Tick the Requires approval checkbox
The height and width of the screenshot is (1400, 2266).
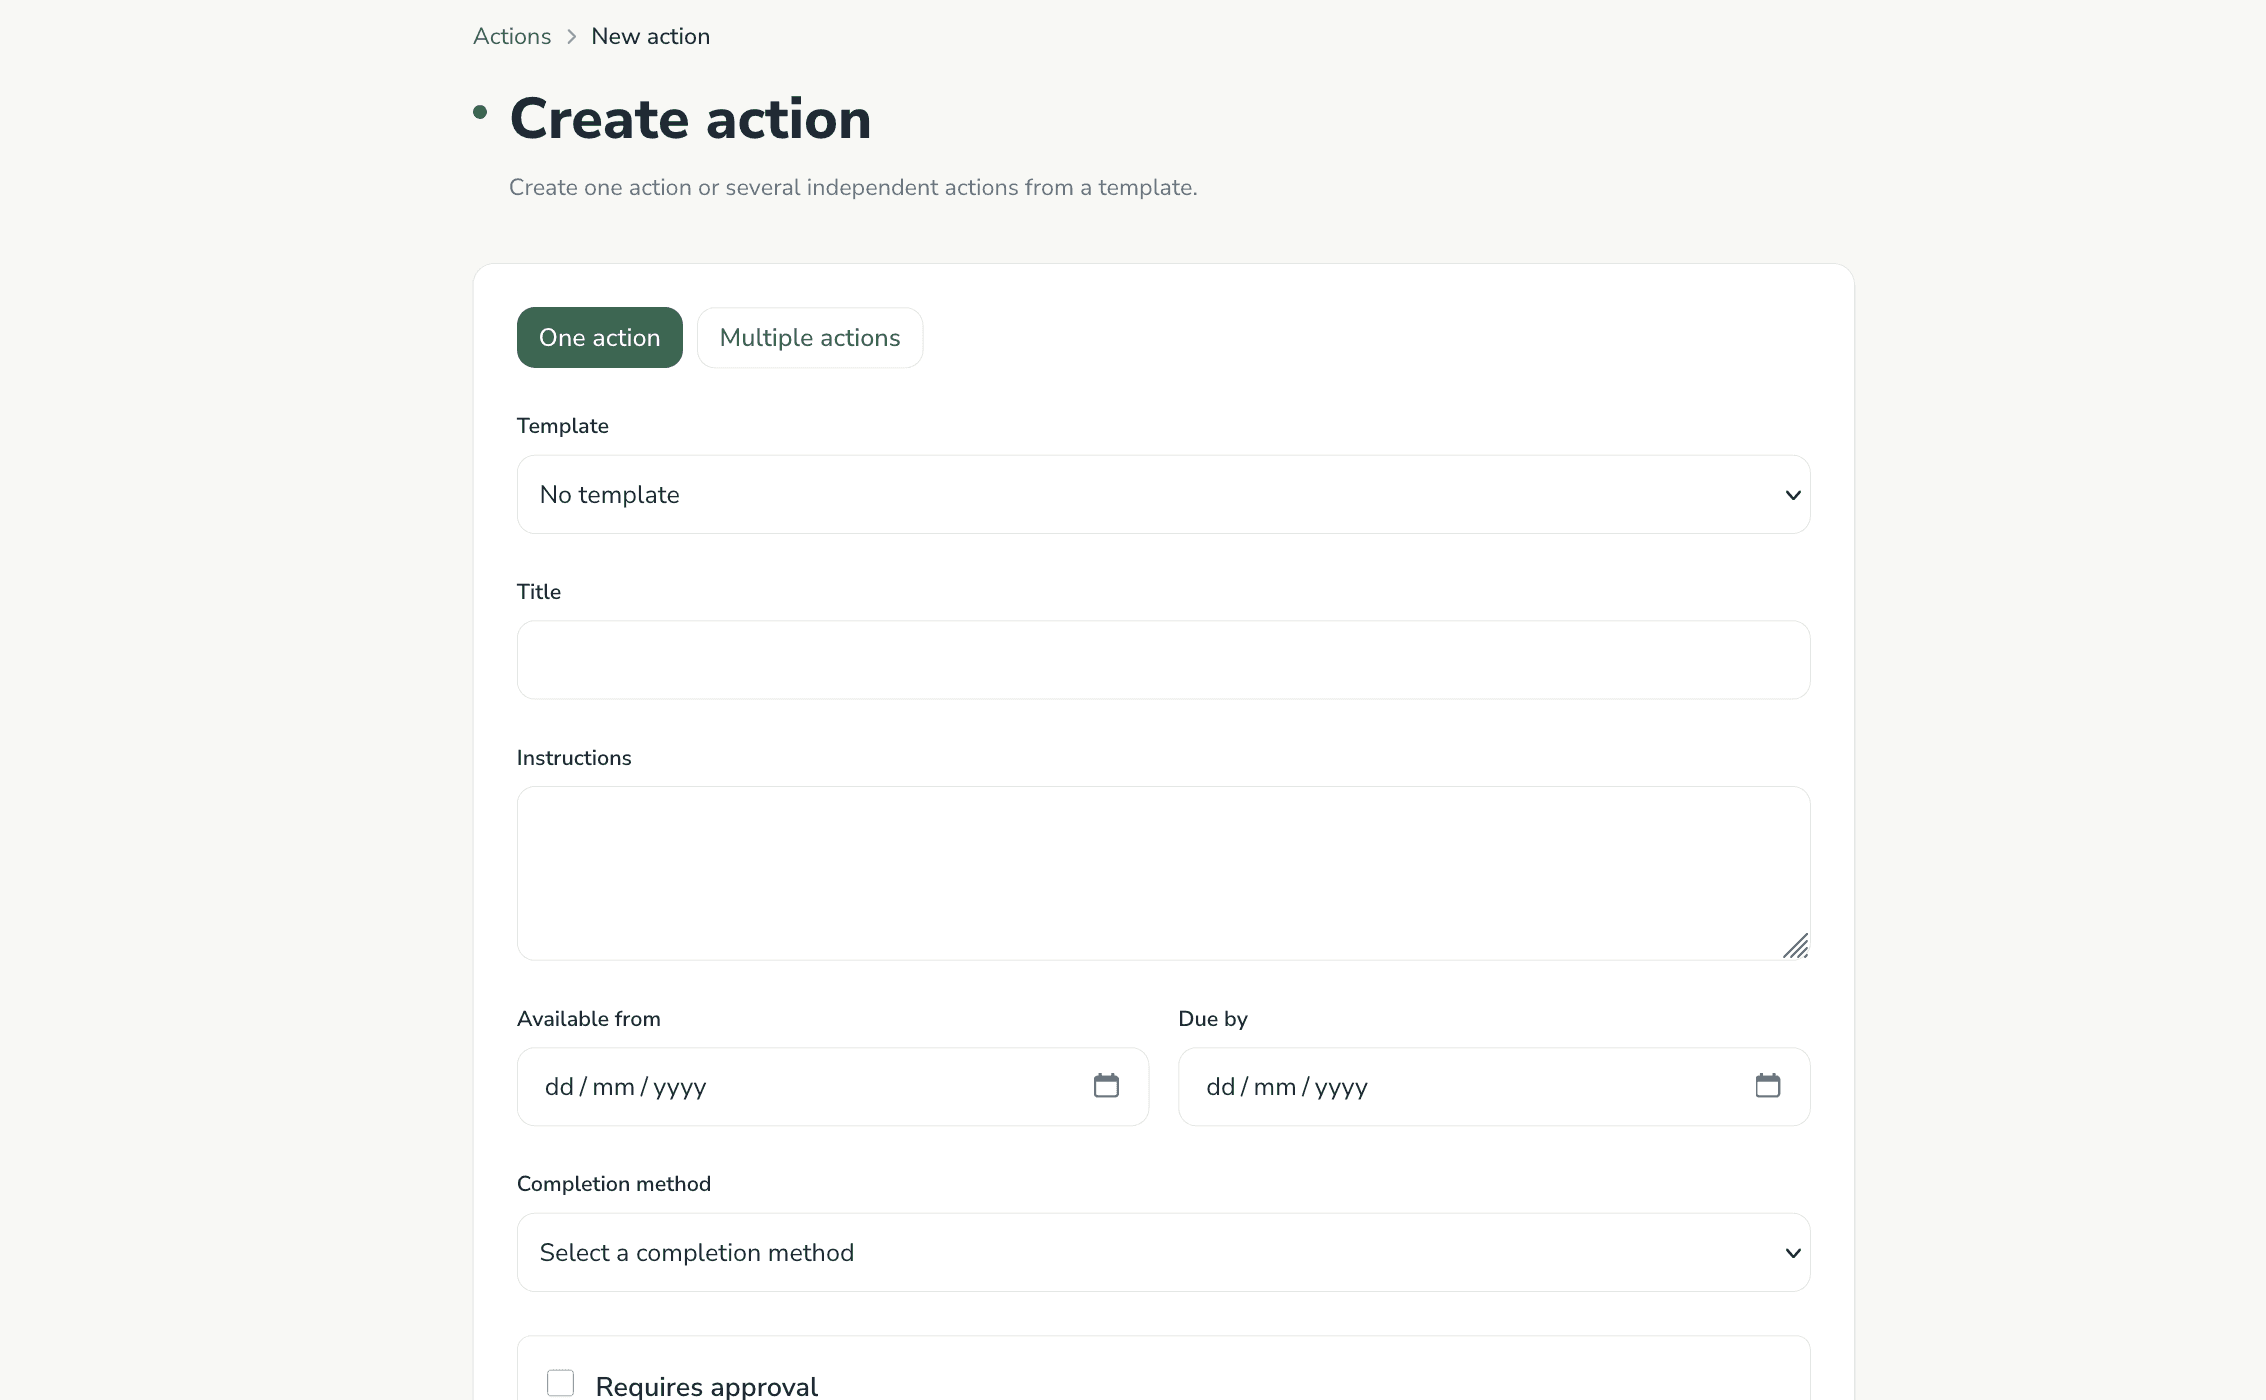560,1383
